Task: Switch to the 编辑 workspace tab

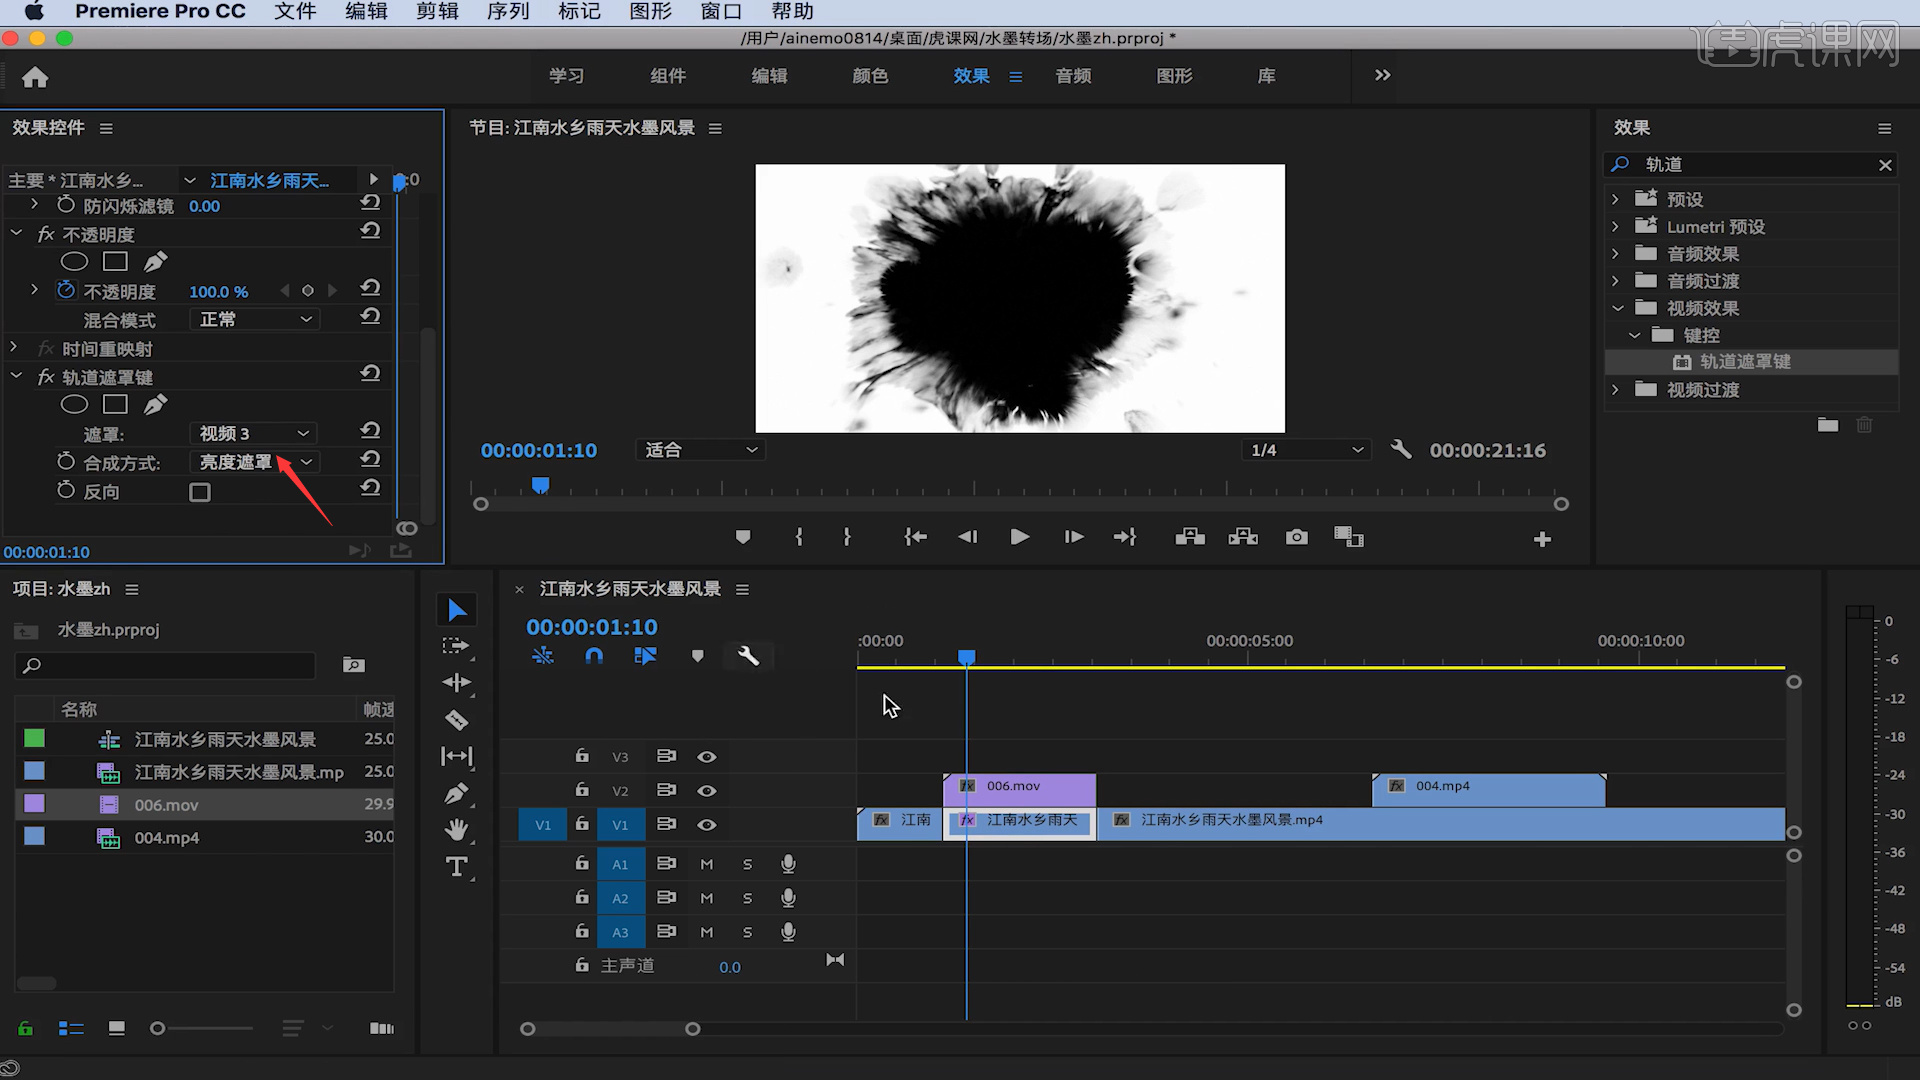Action: [x=769, y=76]
